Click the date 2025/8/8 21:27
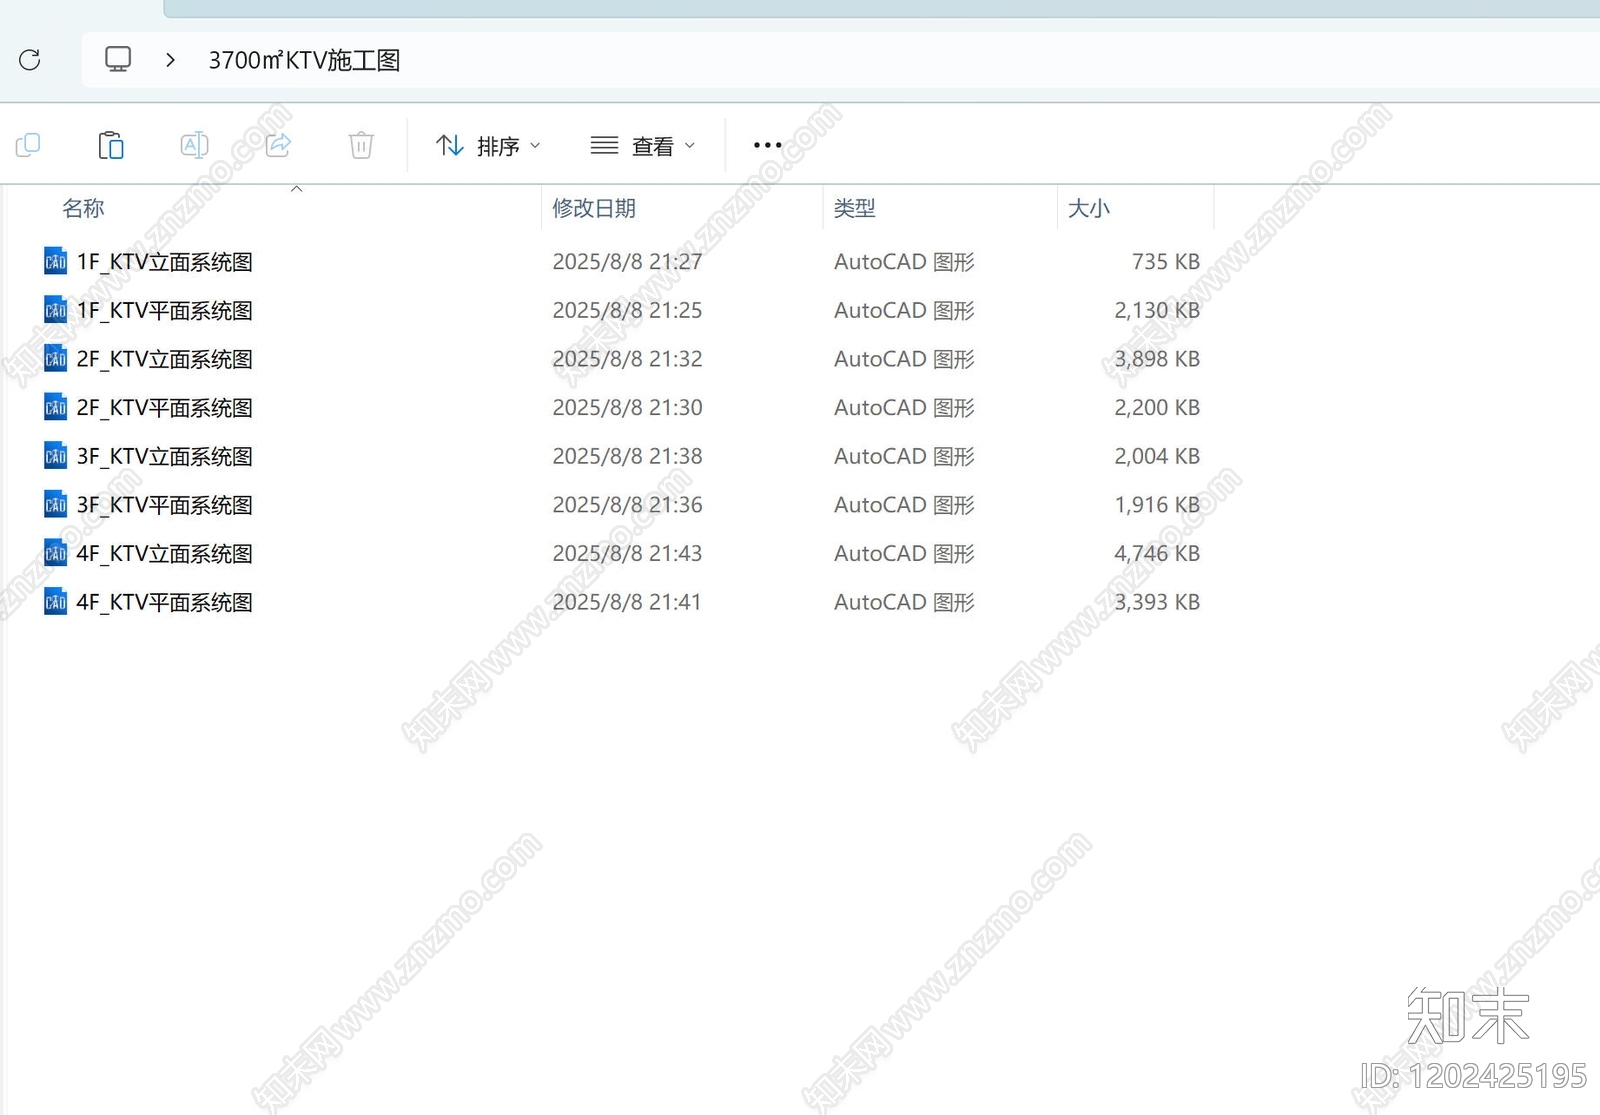Screen dimensions: 1600x1115 coord(627,262)
